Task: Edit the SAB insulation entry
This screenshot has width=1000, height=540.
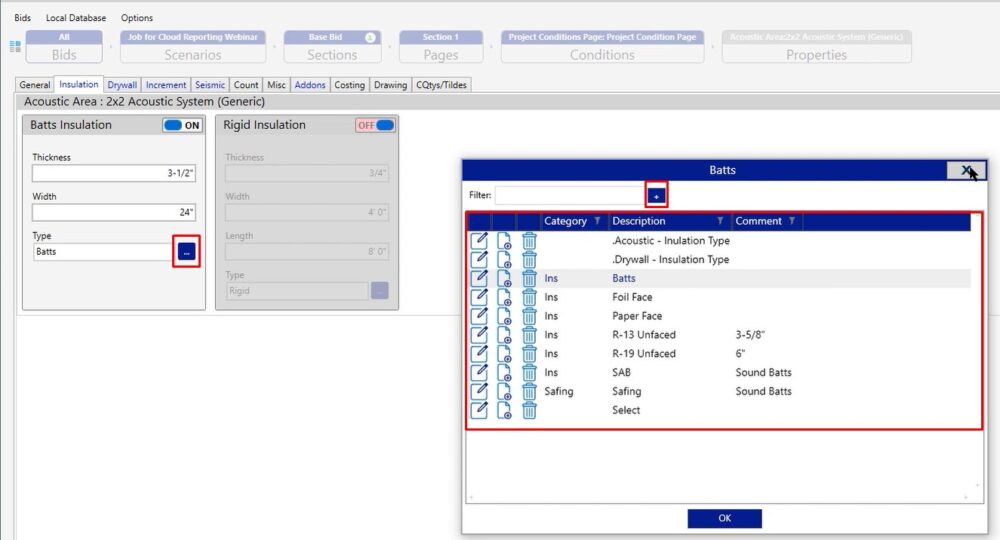Action: (x=479, y=372)
